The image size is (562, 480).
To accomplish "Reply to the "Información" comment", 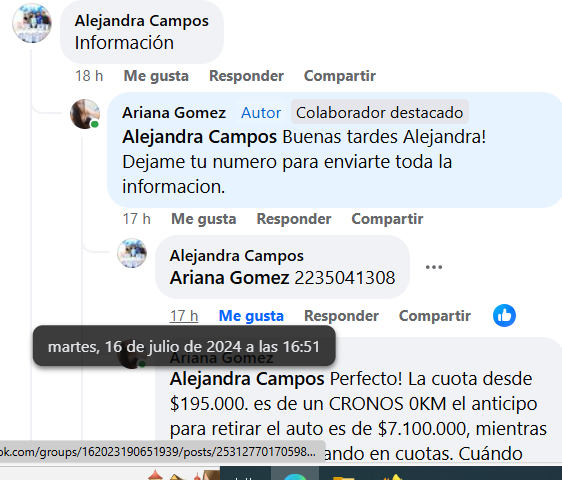I will tap(246, 76).
